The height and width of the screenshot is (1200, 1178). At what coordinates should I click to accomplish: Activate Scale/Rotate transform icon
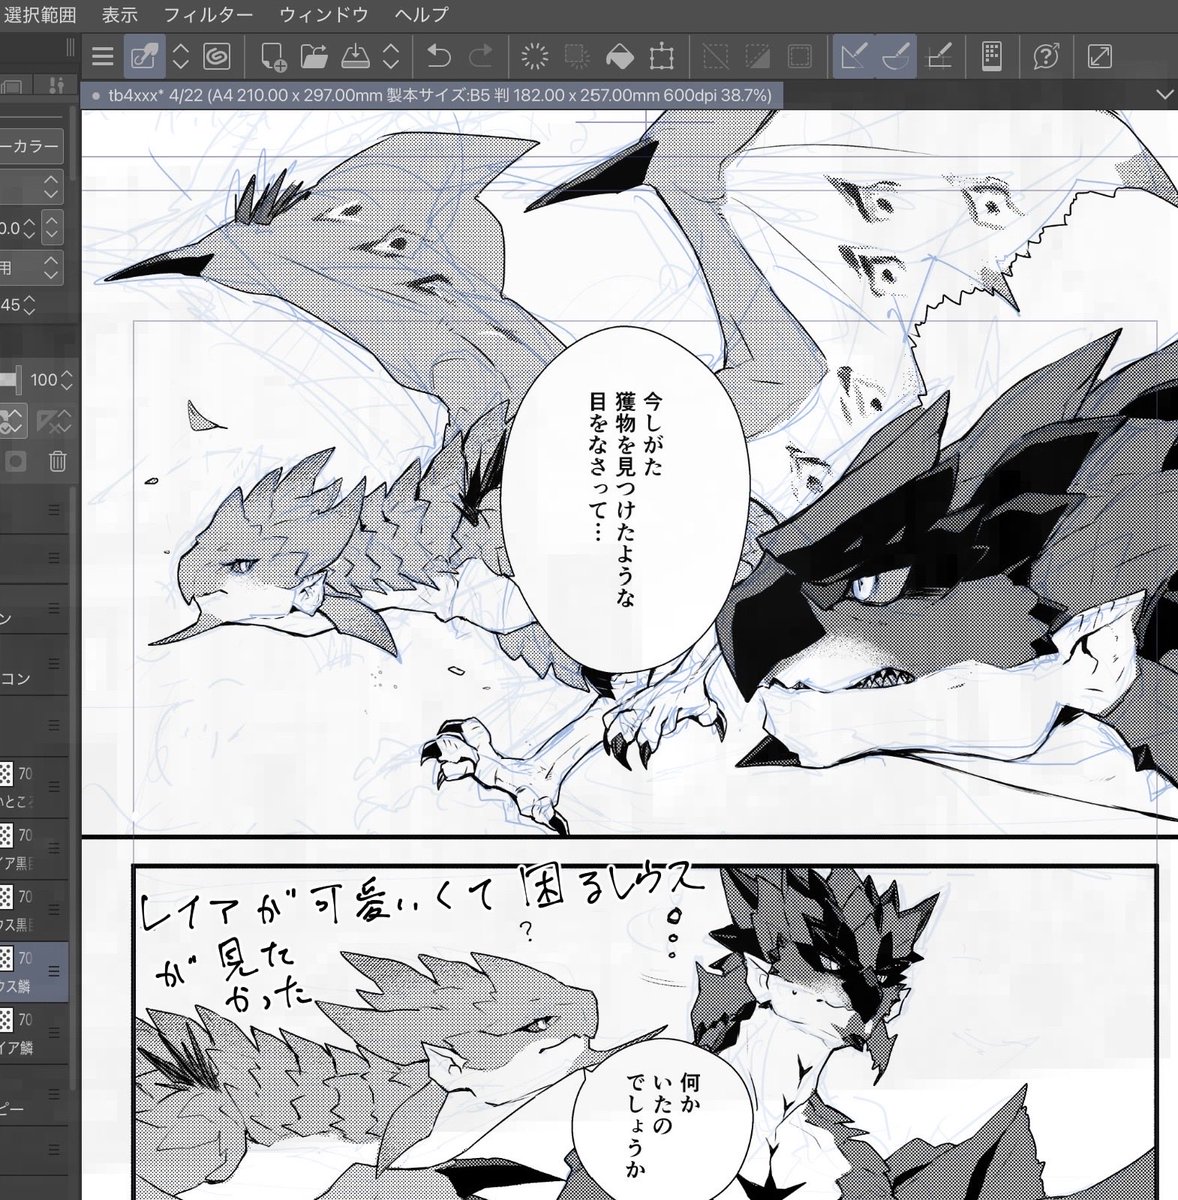click(661, 56)
